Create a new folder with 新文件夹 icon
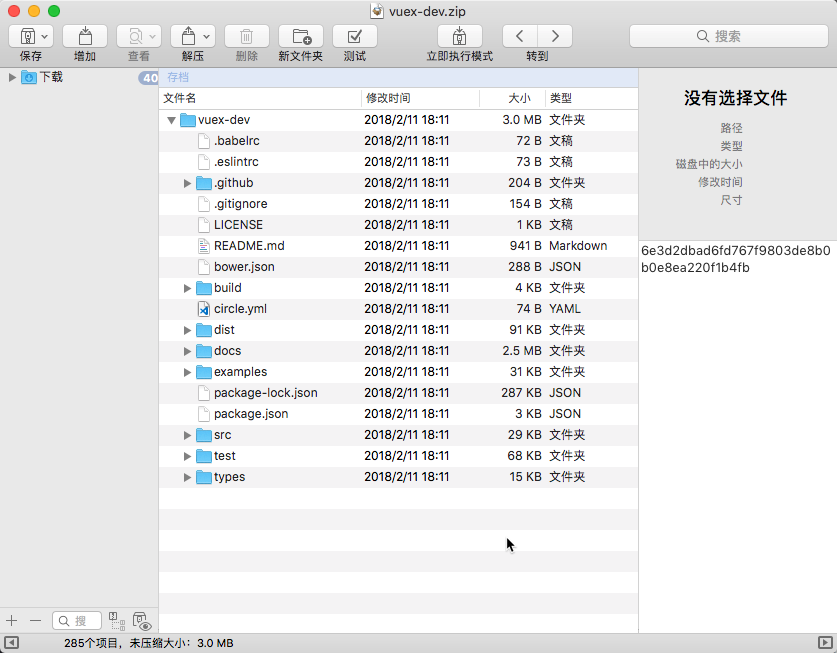Screen dimensions: 837x653 click(301, 36)
